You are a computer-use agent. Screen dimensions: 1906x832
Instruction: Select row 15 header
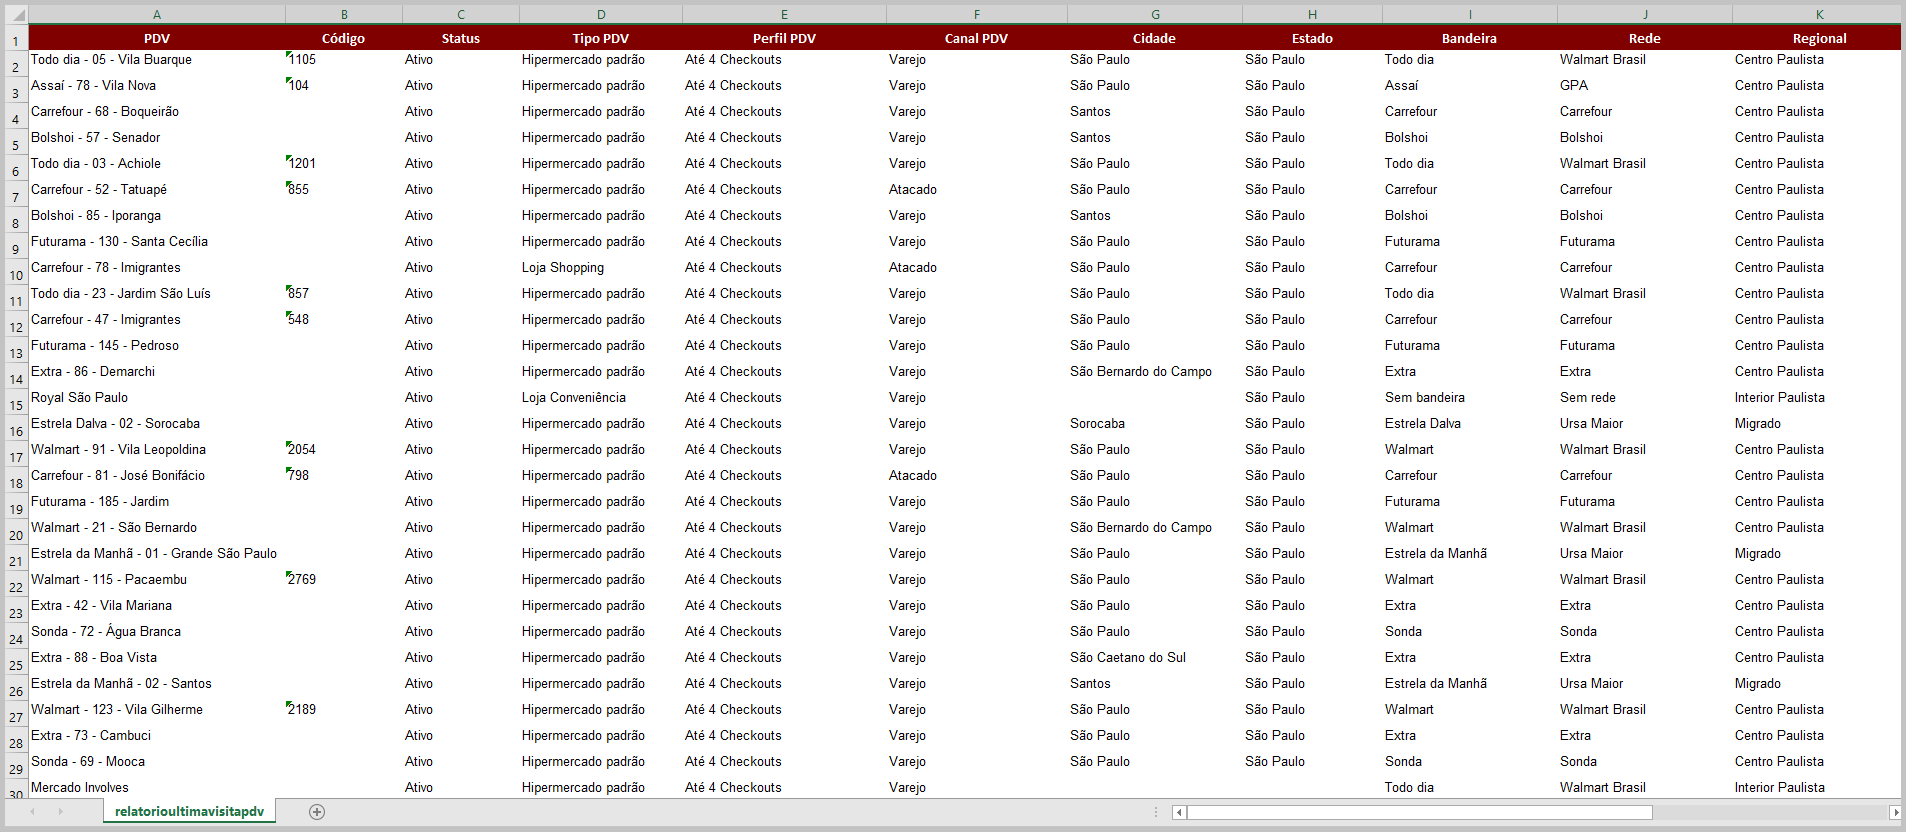tap(15, 405)
